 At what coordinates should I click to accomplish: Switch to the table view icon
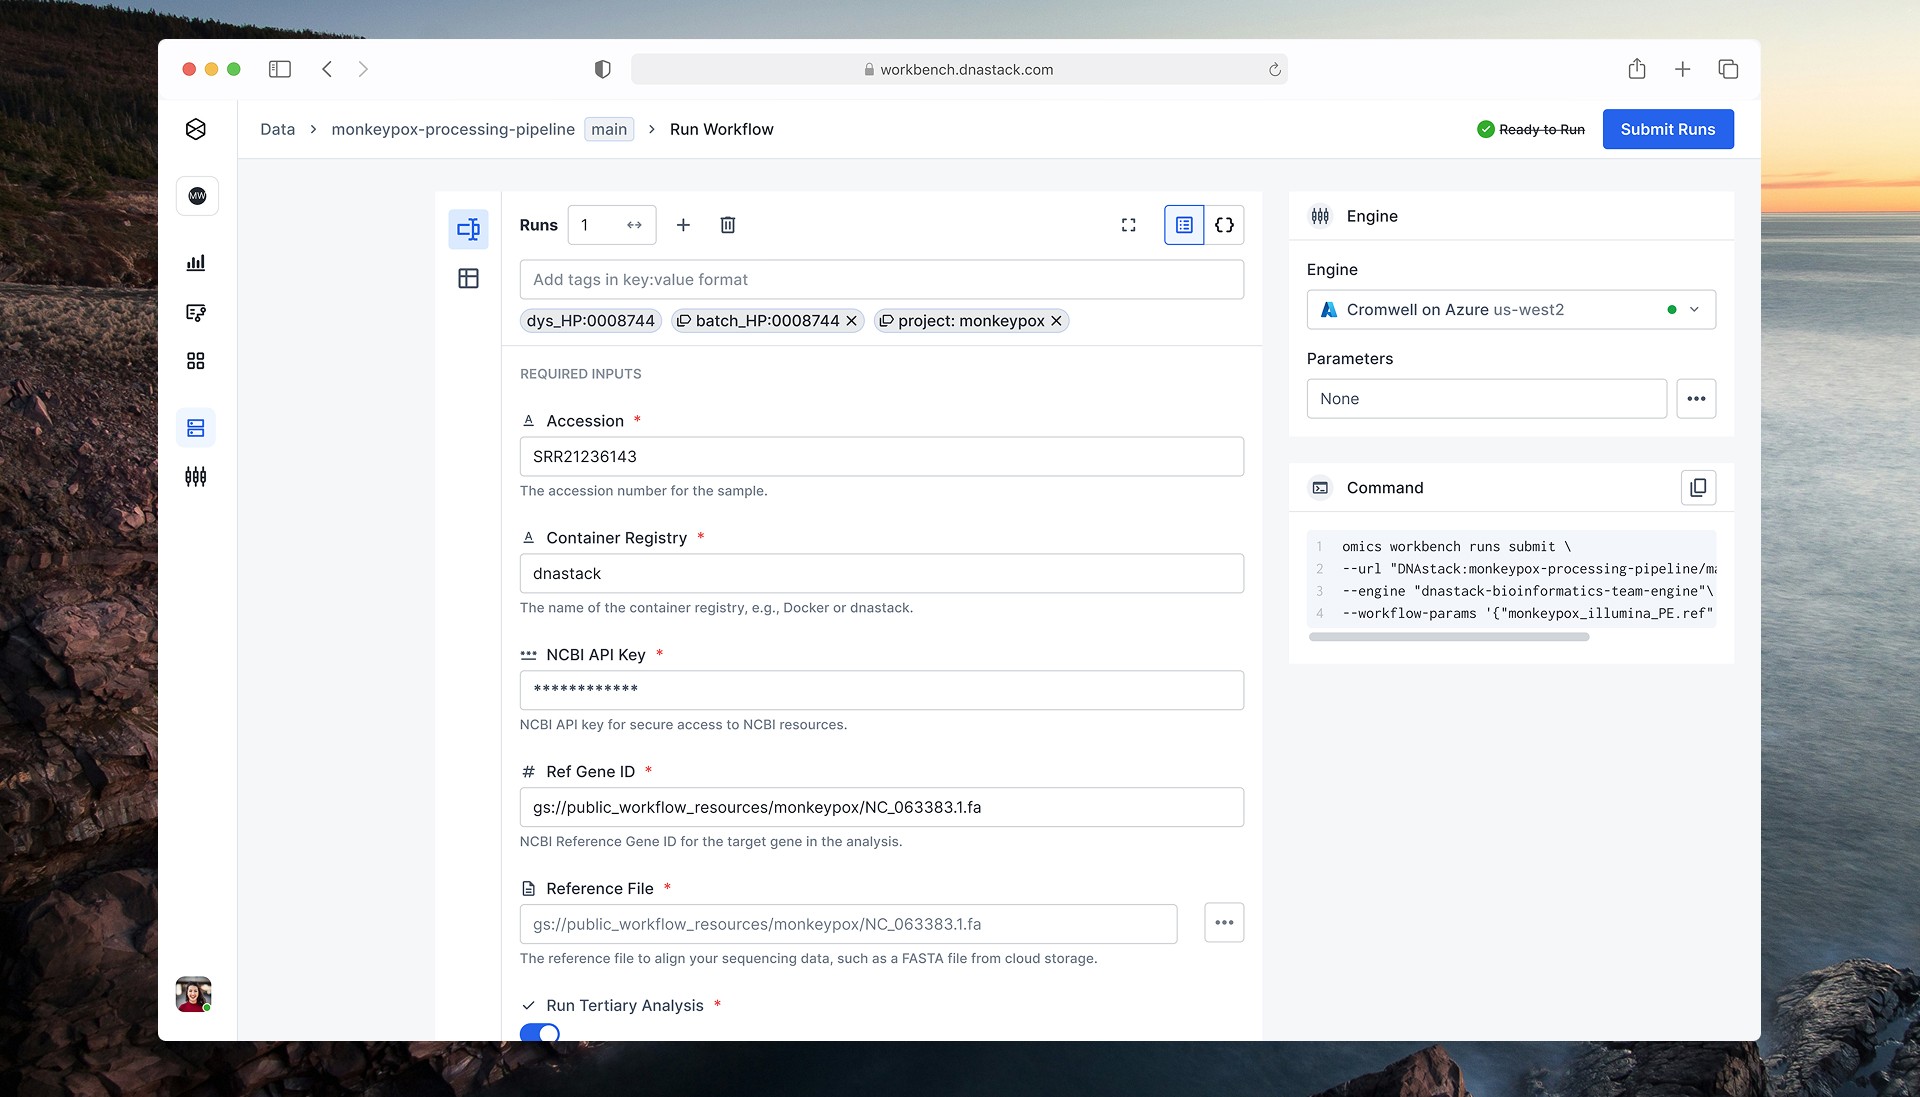[x=468, y=278]
